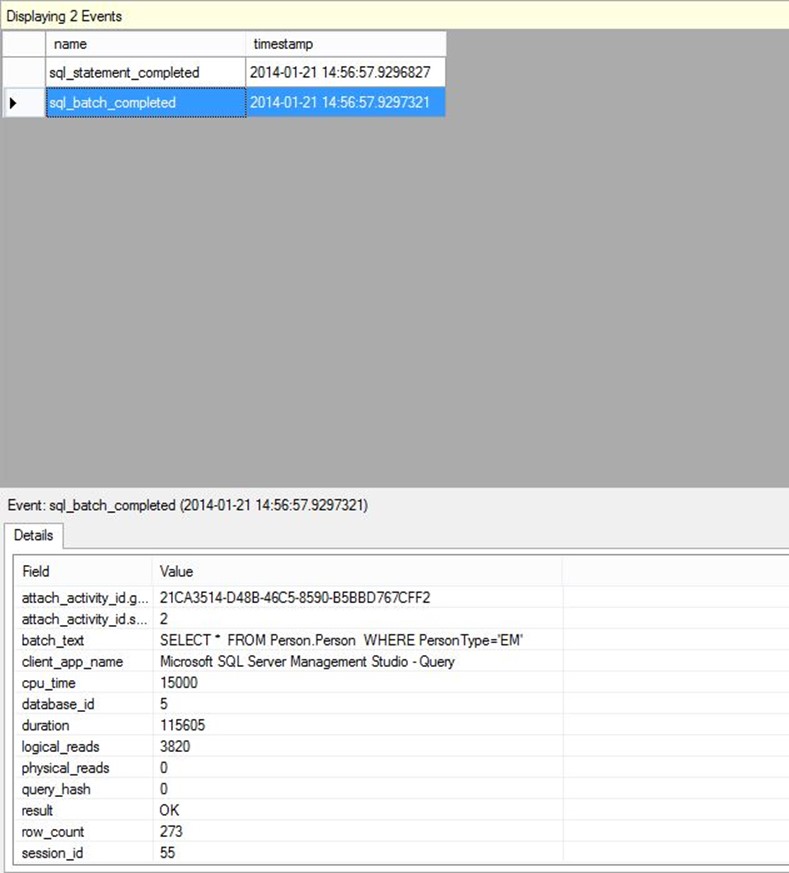Screen dimensions: 789x873
Task: Select the logical_reads field
Action: tap(60, 747)
